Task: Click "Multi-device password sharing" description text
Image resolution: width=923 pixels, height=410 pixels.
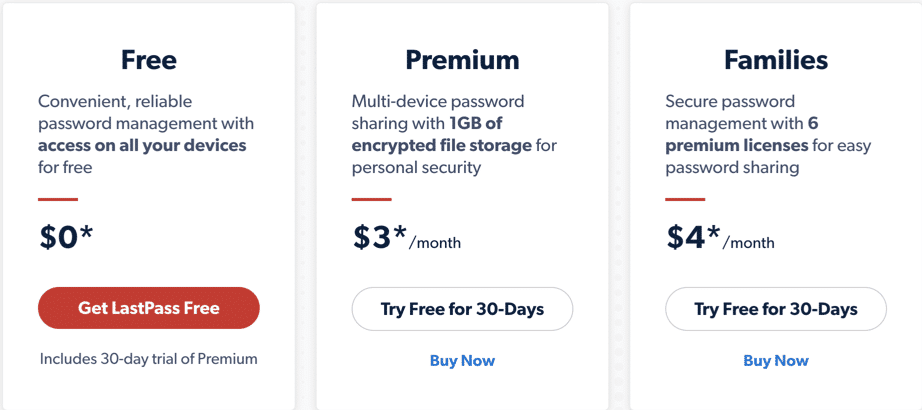Action: 438,101
